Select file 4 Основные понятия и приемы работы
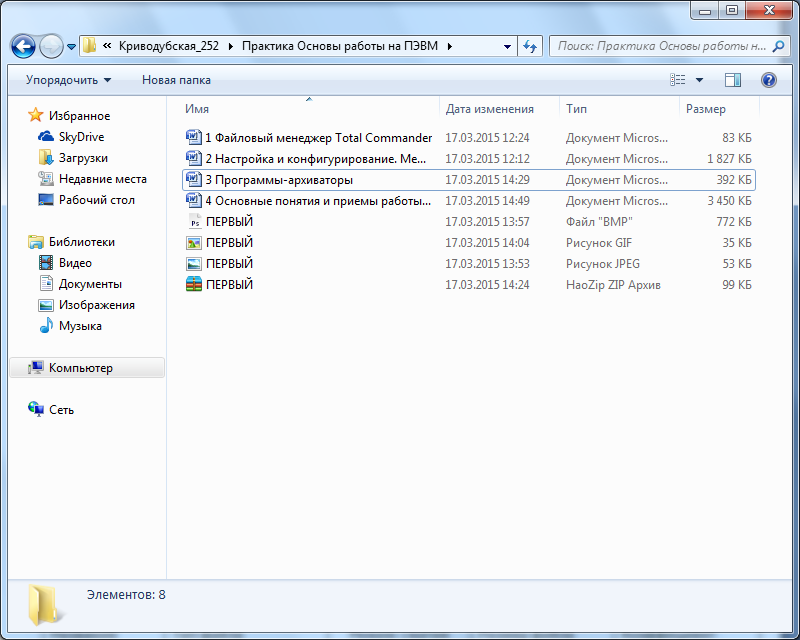 318,201
